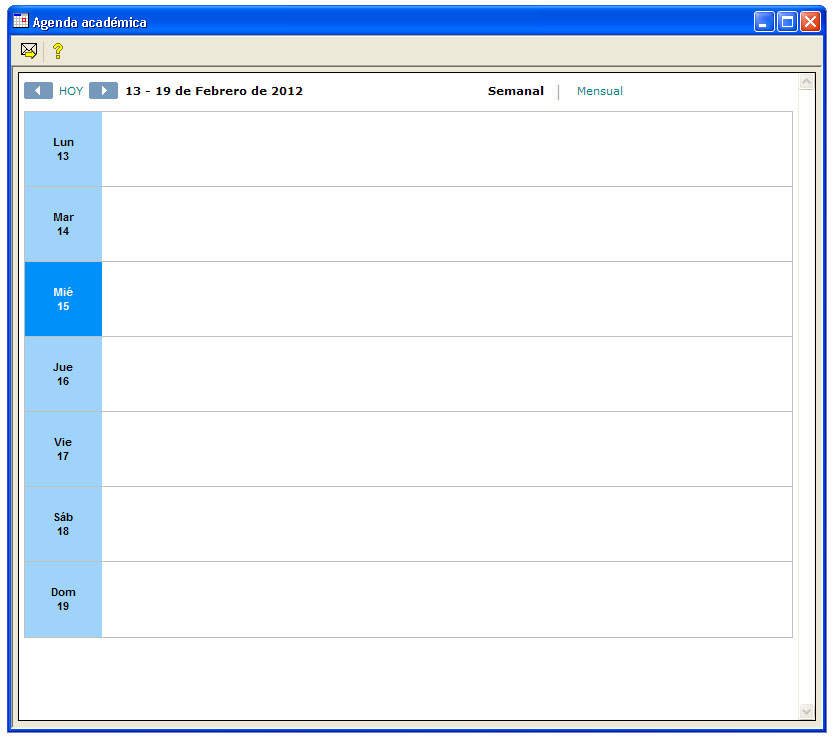This screenshot has height=738, width=834.
Task: Select the highlighted Mié 15 day header
Action: click(x=63, y=299)
